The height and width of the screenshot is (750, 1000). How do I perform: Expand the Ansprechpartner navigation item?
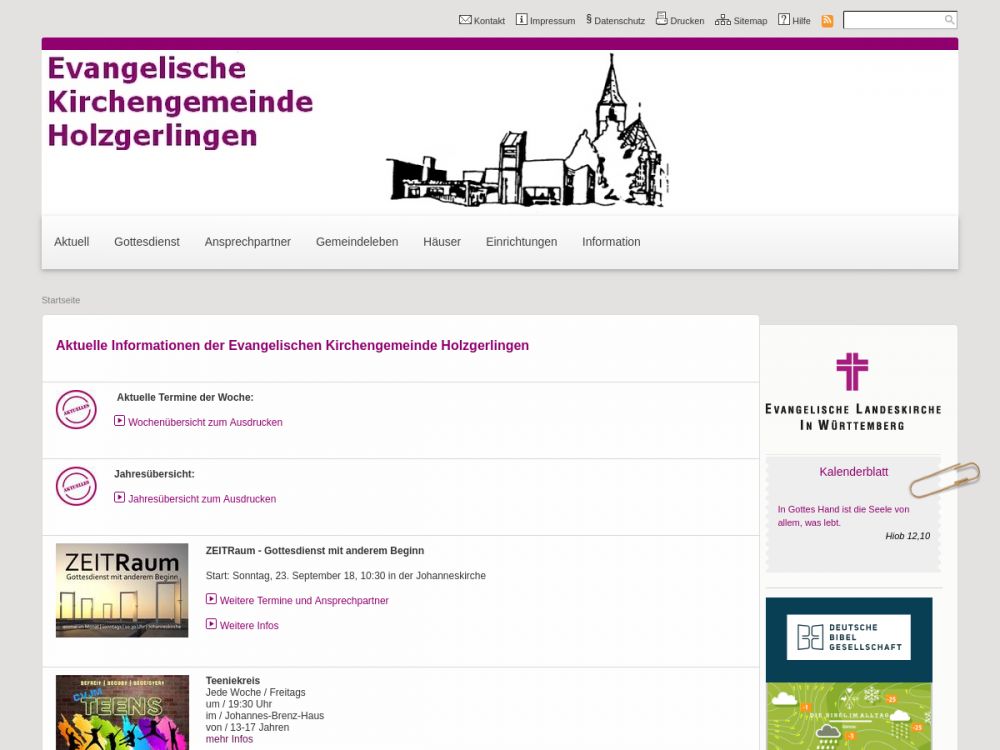[x=247, y=242]
